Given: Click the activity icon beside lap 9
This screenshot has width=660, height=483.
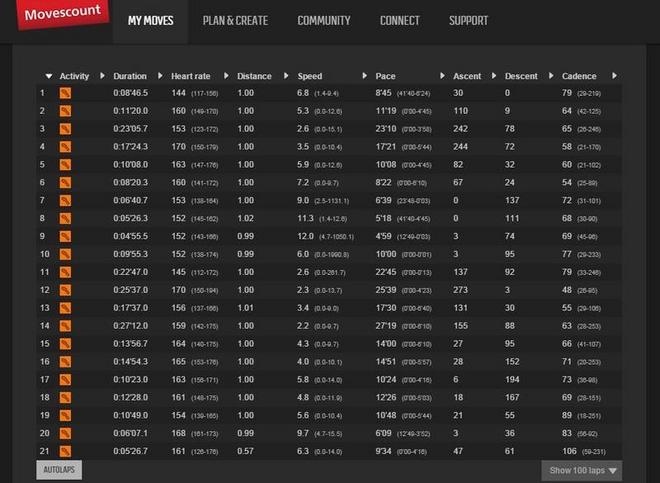Looking at the screenshot, I should pos(66,236).
